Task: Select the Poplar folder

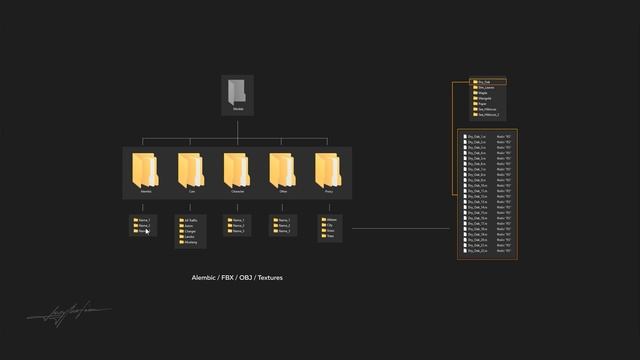Action: [480, 104]
